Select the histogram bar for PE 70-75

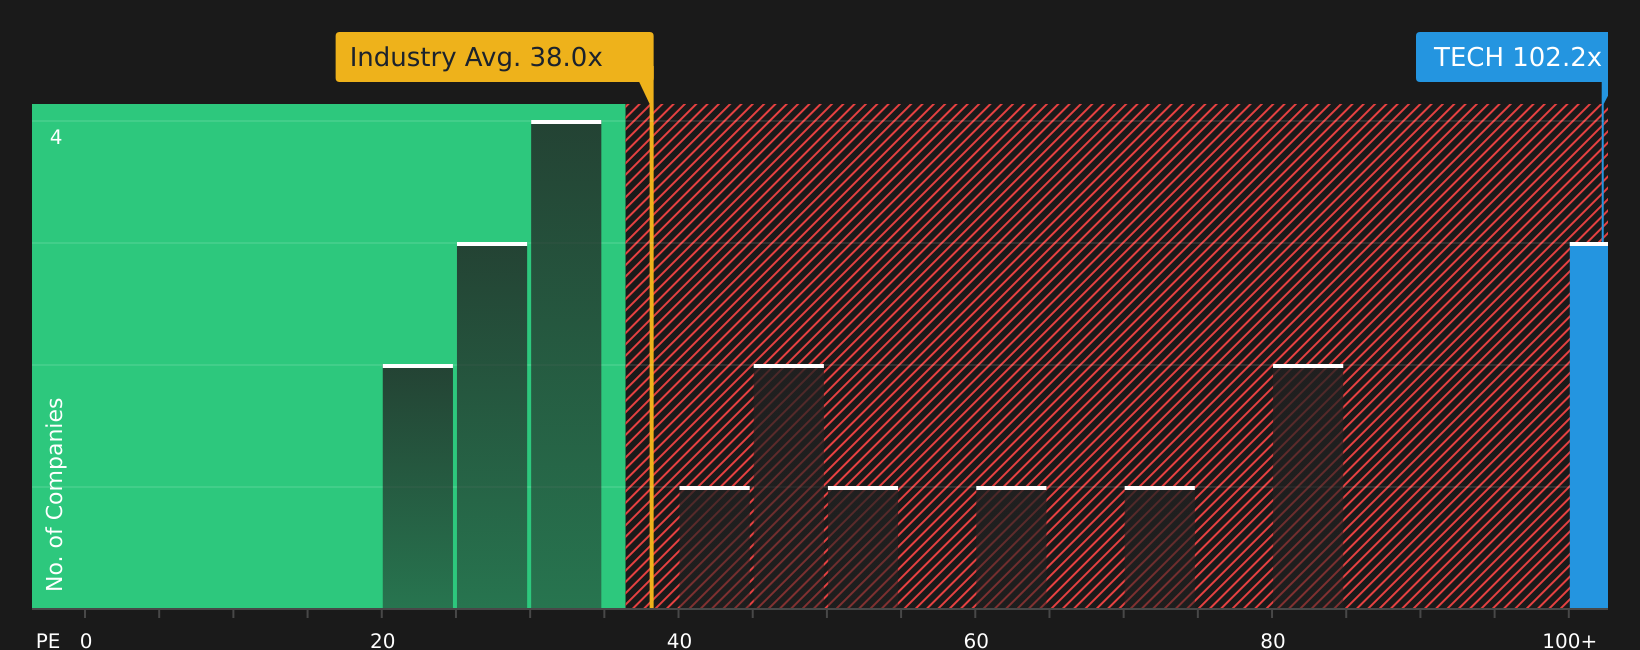click(x=1160, y=547)
